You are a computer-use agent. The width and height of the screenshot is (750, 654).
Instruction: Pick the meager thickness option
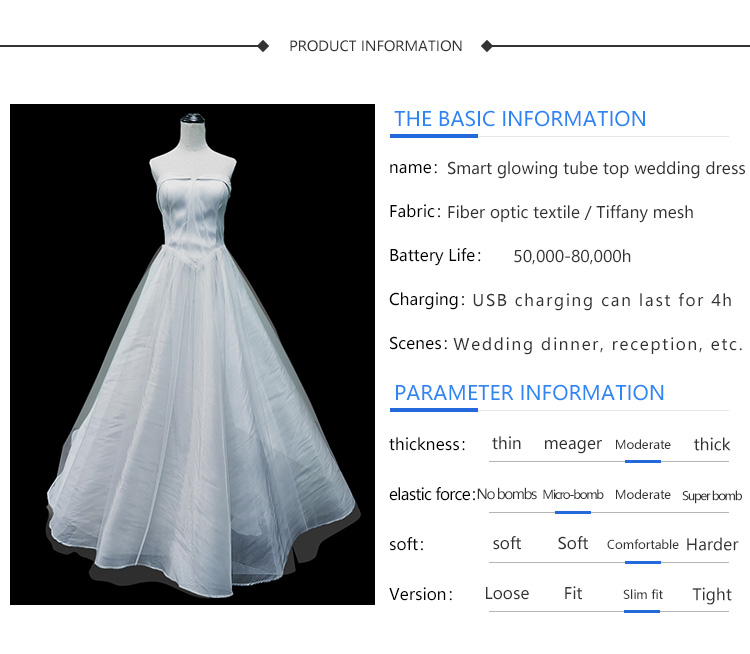[572, 444]
